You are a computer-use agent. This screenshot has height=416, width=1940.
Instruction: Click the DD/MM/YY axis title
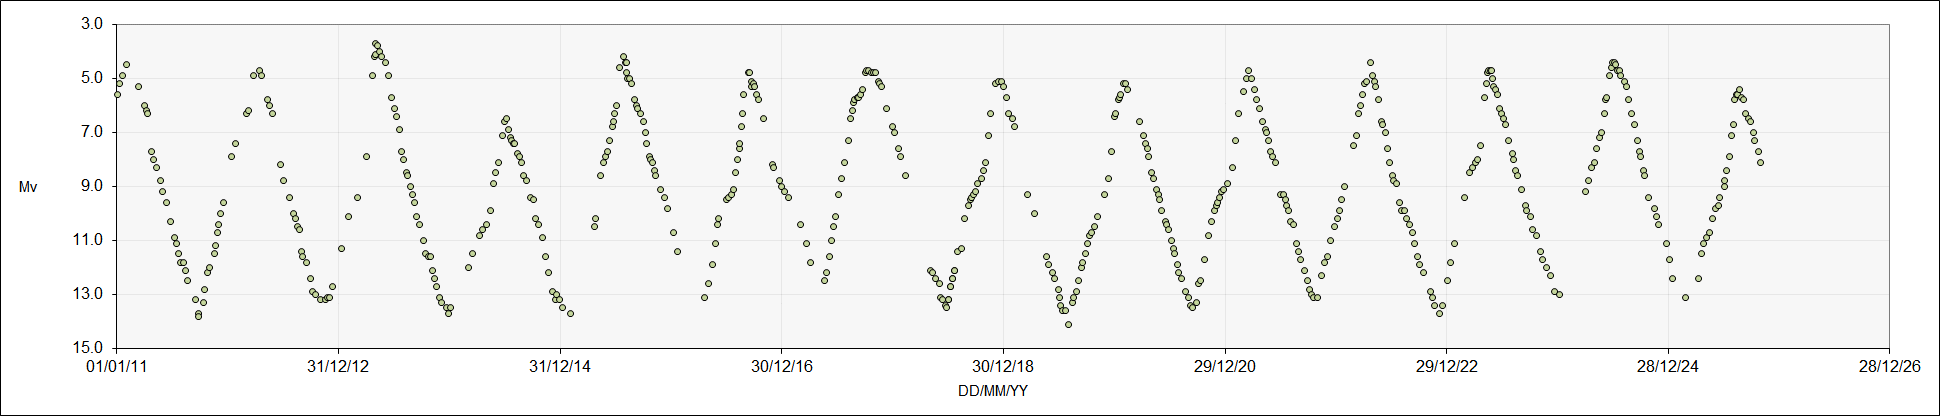click(x=993, y=391)
